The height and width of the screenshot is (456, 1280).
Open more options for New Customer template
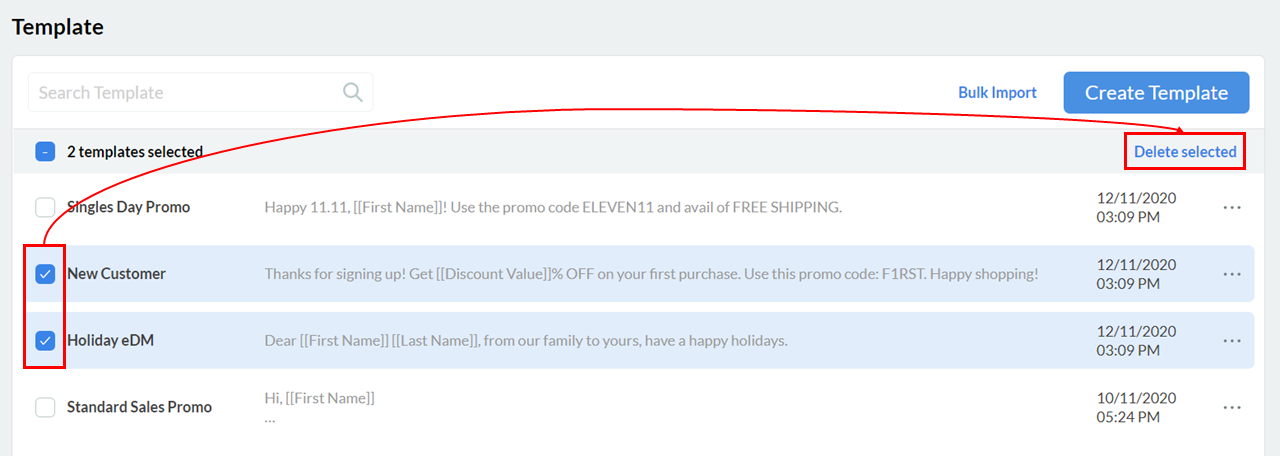pyautogui.click(x=1232, y=274)
